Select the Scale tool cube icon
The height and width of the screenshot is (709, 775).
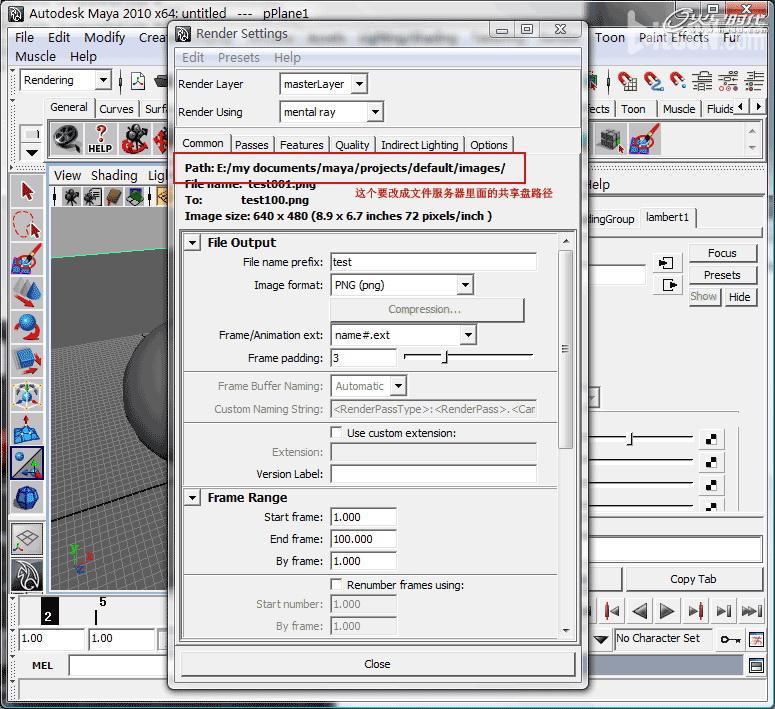[27, 361]
